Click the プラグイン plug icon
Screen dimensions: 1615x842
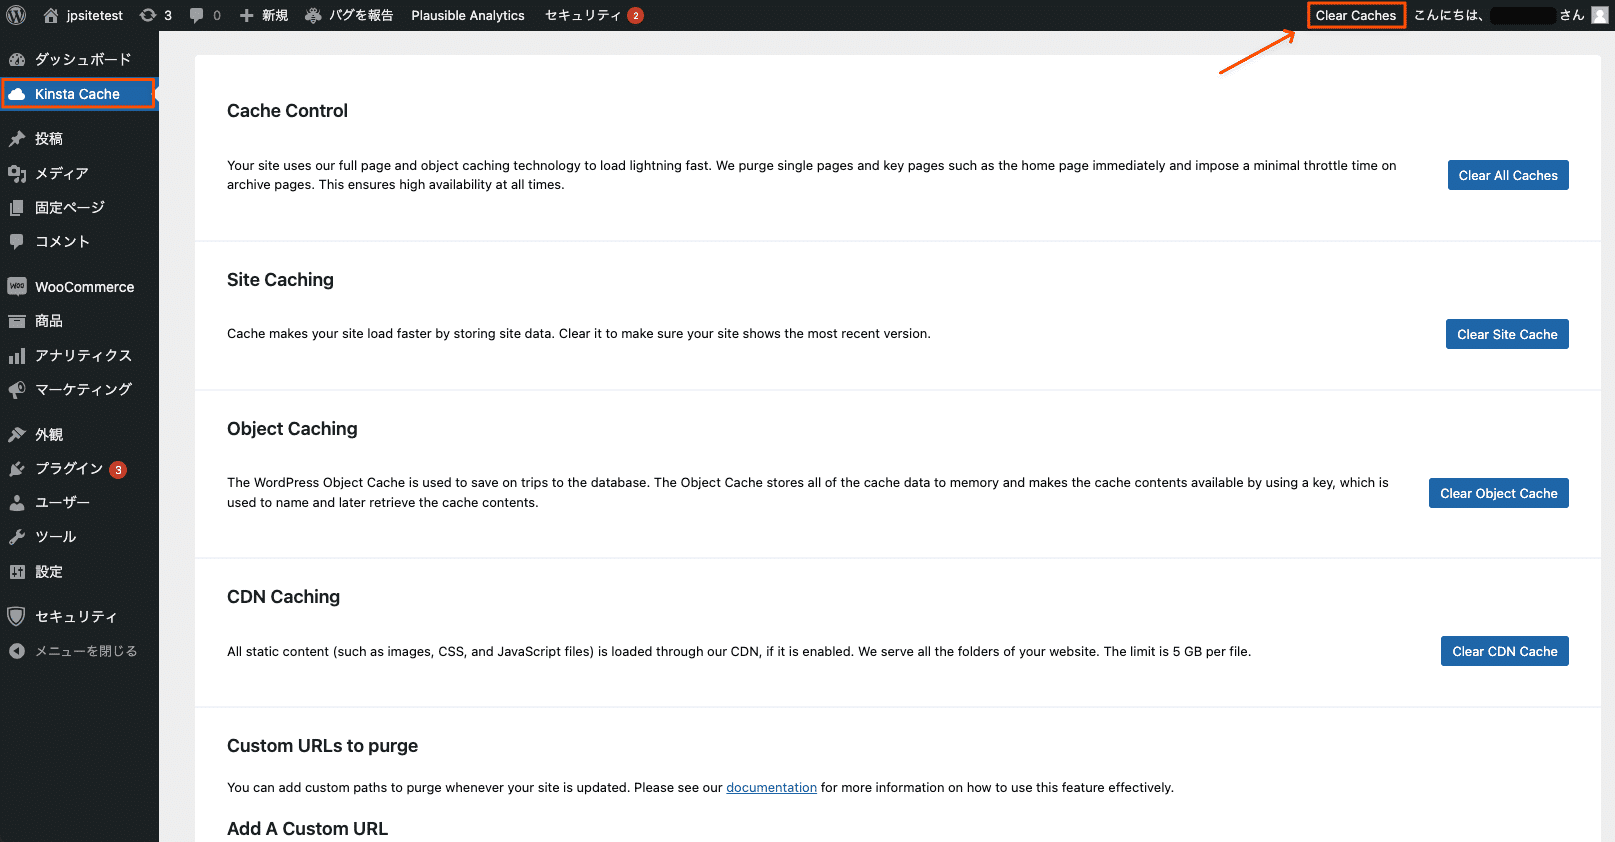click(x=17, y=468)
